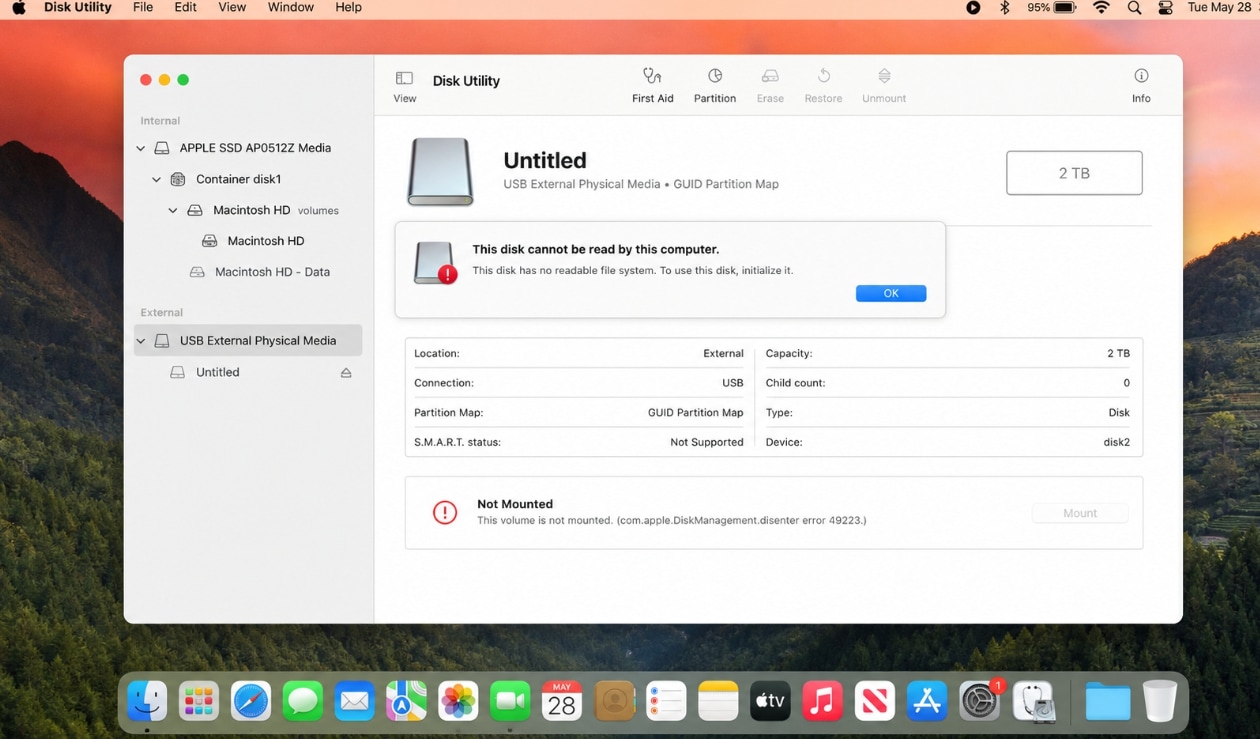Open Finder from the Dock

[x=147, y=701]
